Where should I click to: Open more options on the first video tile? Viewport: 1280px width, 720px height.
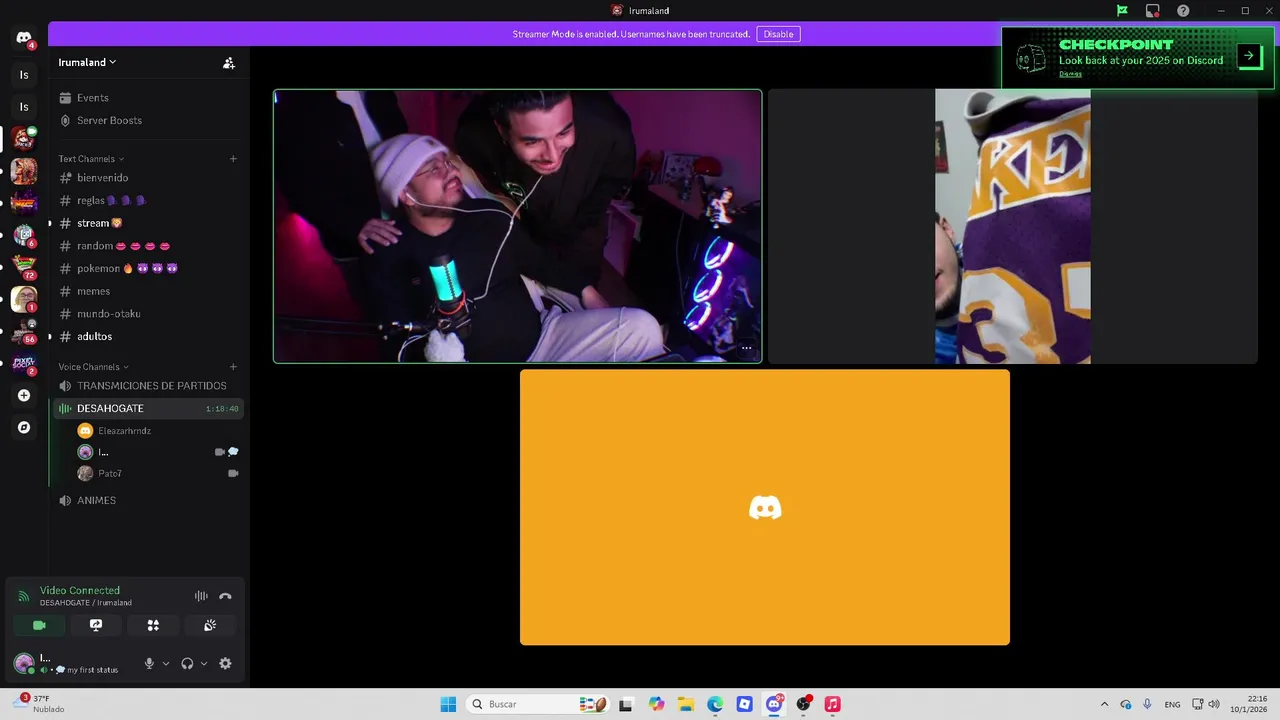[x=746, y=348]
